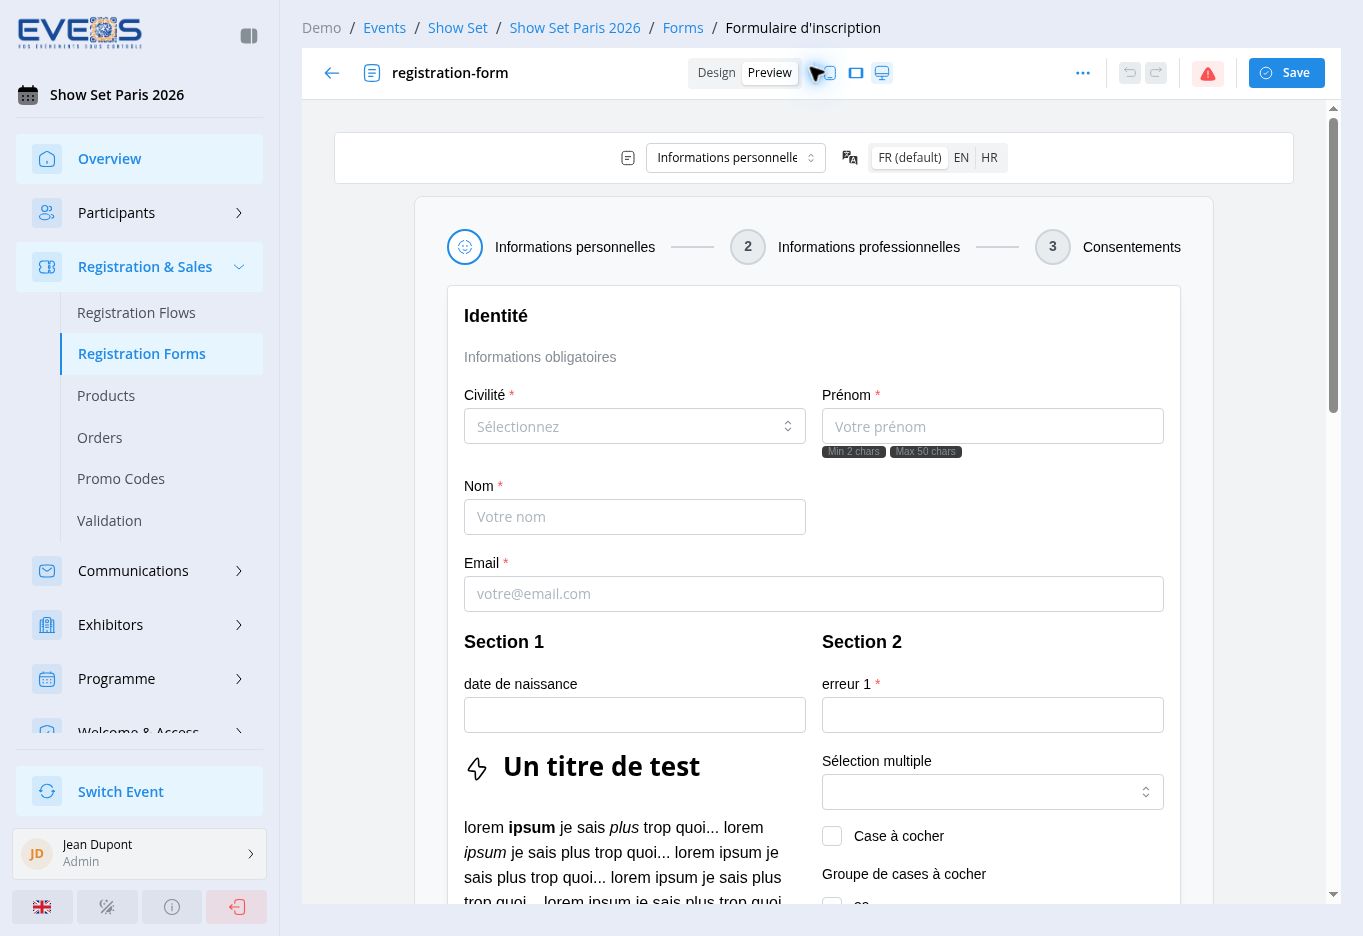This screenshot has width=1363, height=936.
Task: Switch preview to desktop device view
Action: tap(882, 73)
